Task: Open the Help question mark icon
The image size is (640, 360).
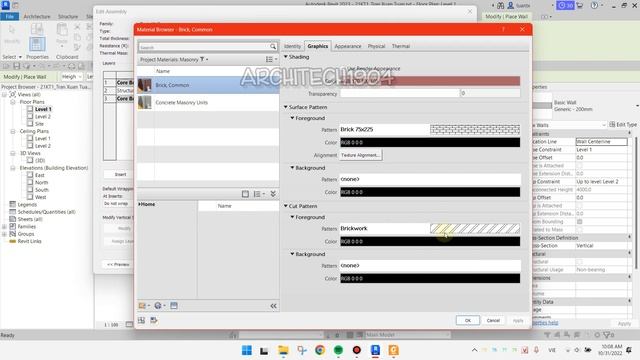Action: pos(594,6)
